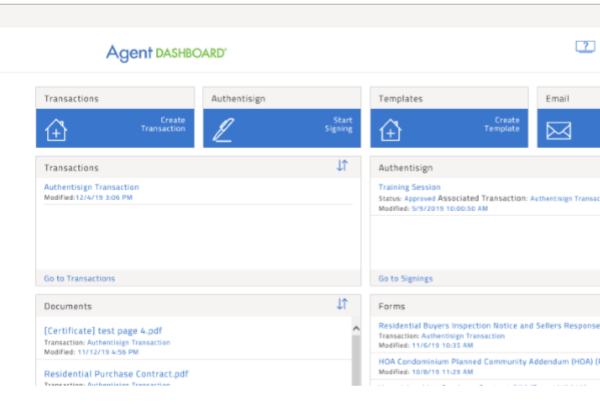Click the Authentisign tile header label

[x=238, y=99]
